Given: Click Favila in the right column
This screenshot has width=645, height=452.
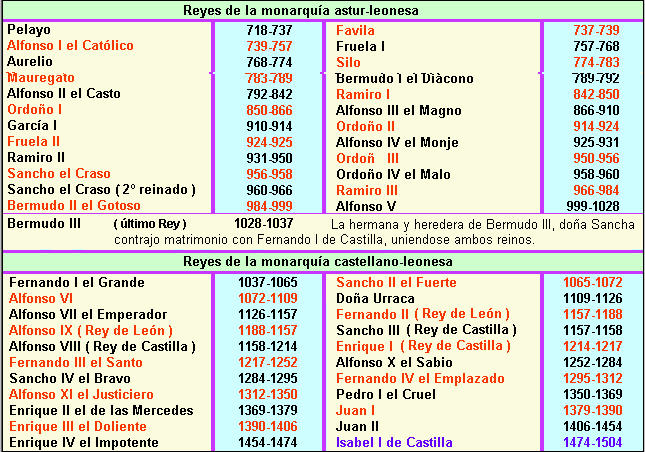Looking at the screenshot, I should point(356,30).
